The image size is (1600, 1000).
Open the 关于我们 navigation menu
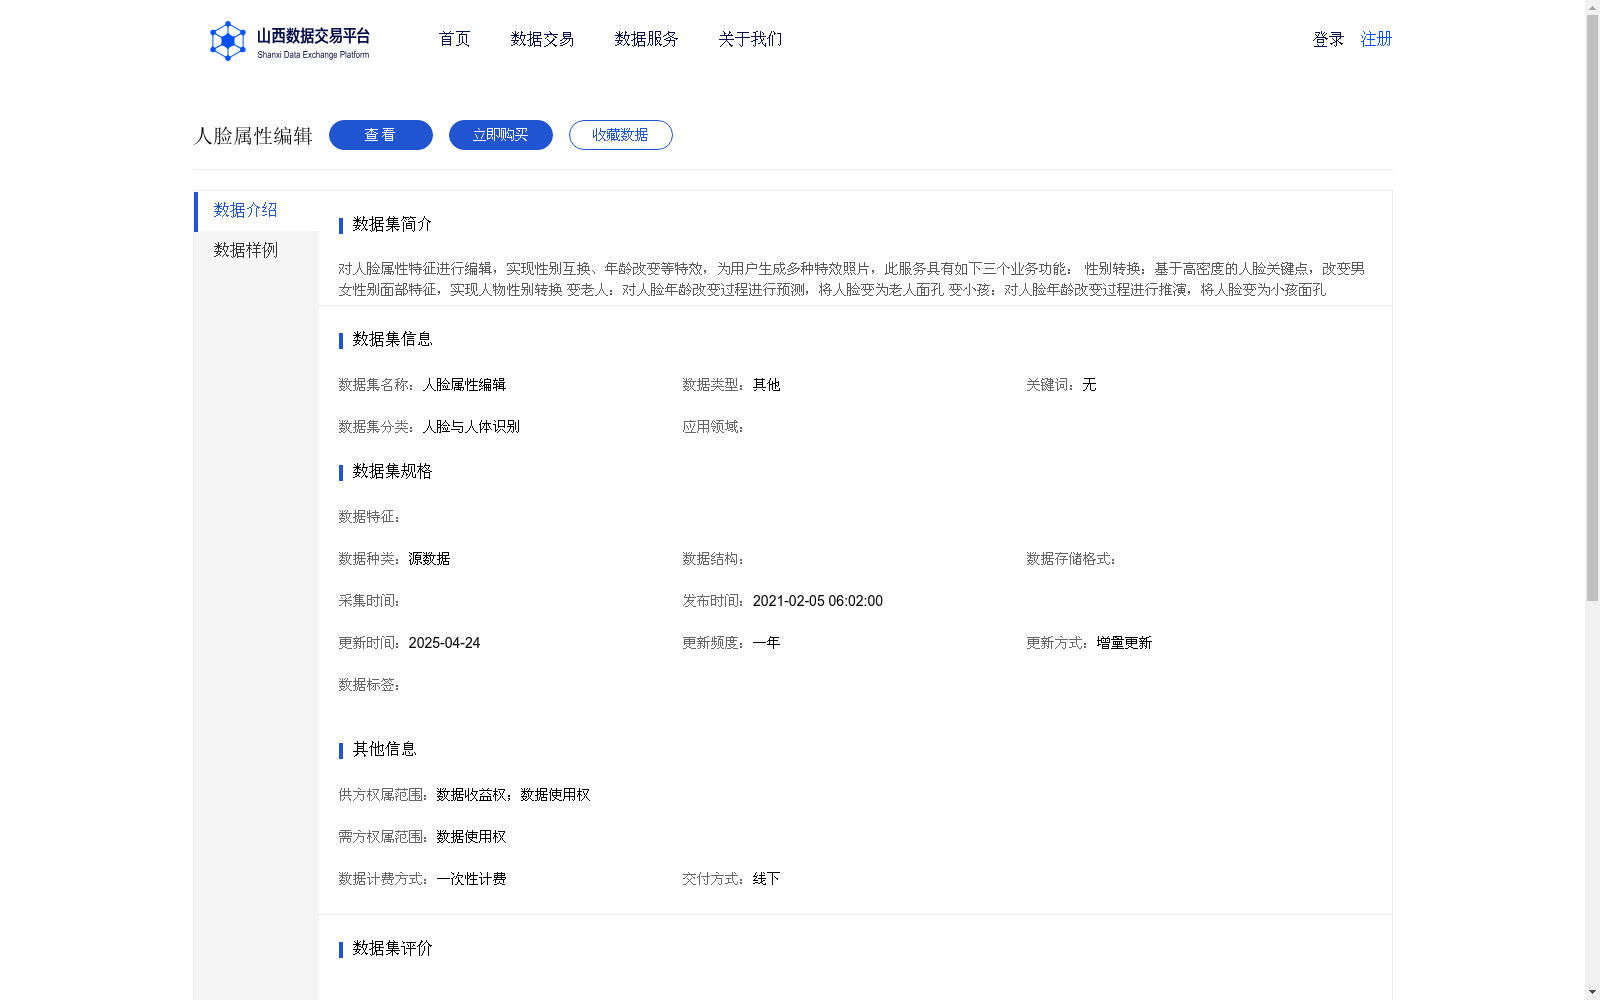pyautogui.click(x=749, y=39)
